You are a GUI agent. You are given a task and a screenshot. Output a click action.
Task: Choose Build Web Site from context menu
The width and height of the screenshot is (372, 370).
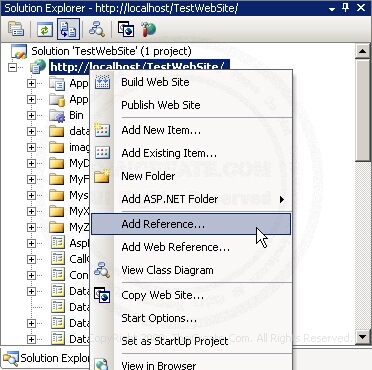point(191,82)
